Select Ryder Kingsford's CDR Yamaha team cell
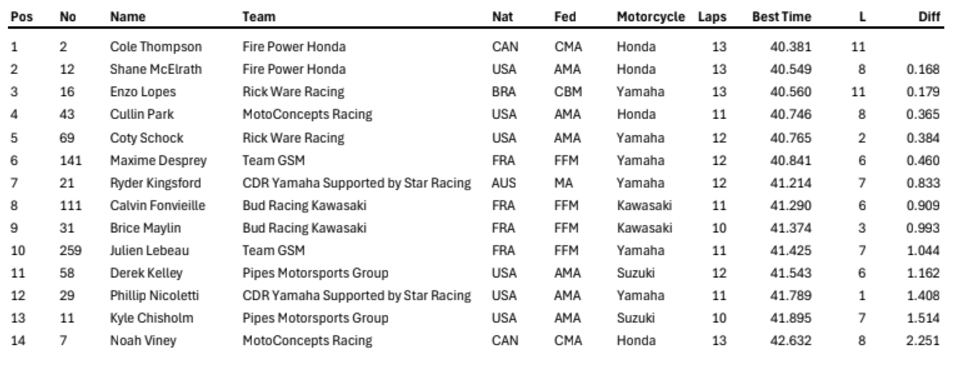Screen dimensions: 980x366 pyautogui.click(x=356, y=183)
